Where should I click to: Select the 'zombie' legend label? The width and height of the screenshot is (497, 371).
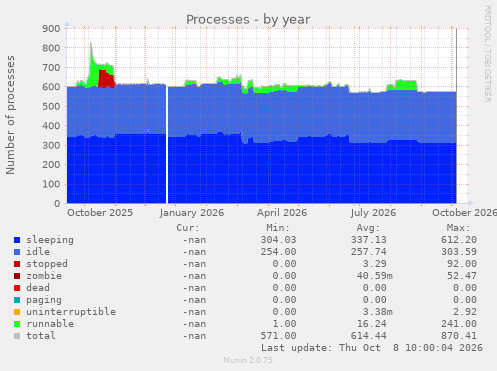tap(44, 276)
